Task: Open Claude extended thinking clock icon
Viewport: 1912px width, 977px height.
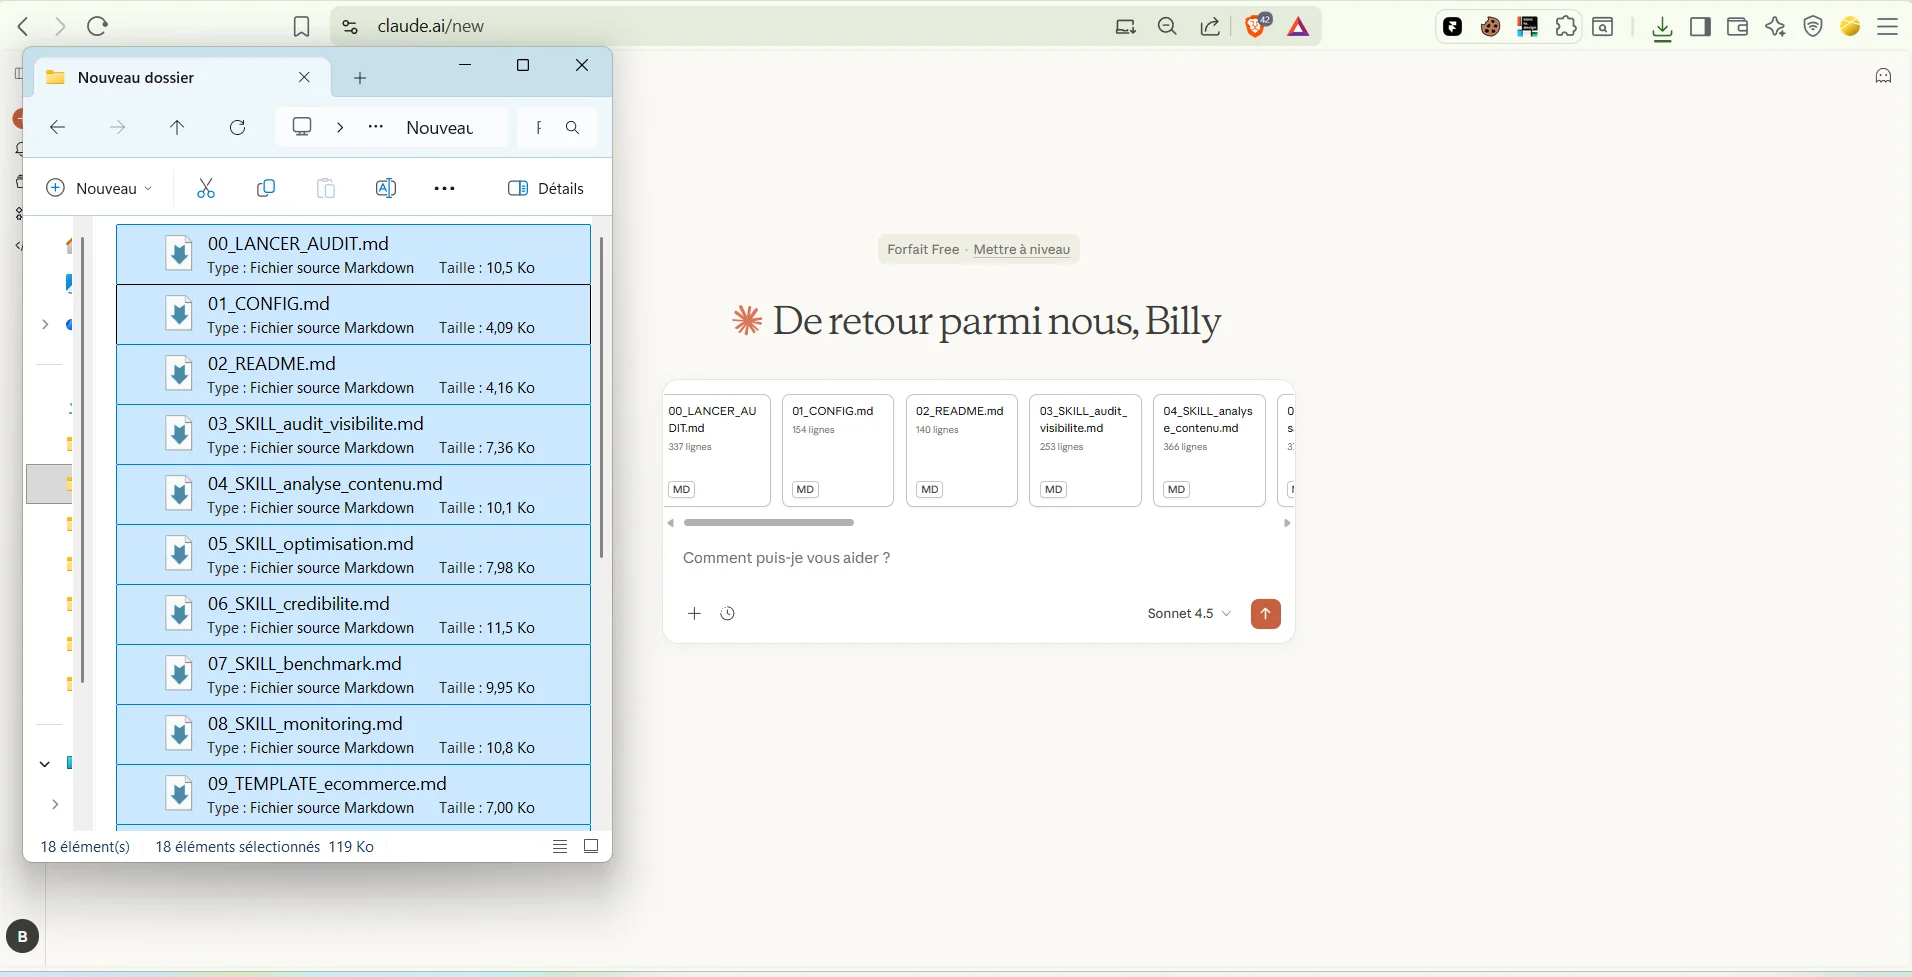Action: click(x=728, y=614)
